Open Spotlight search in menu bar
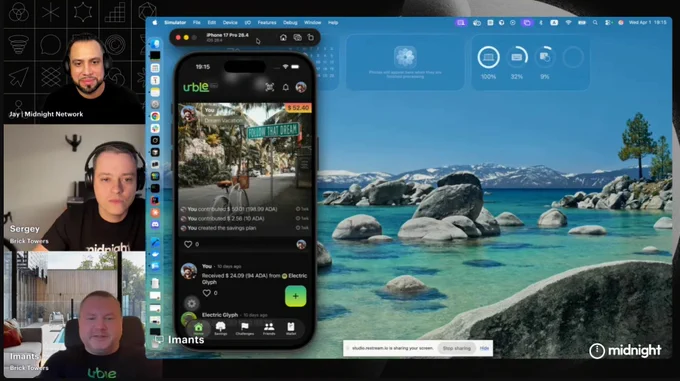This screenshot has width=680, height=381. click(x=595, y=23)
